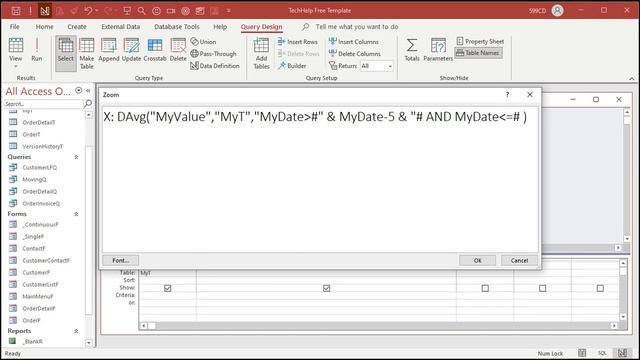
Task: Click in the navigation Search box
Action: 43,104
